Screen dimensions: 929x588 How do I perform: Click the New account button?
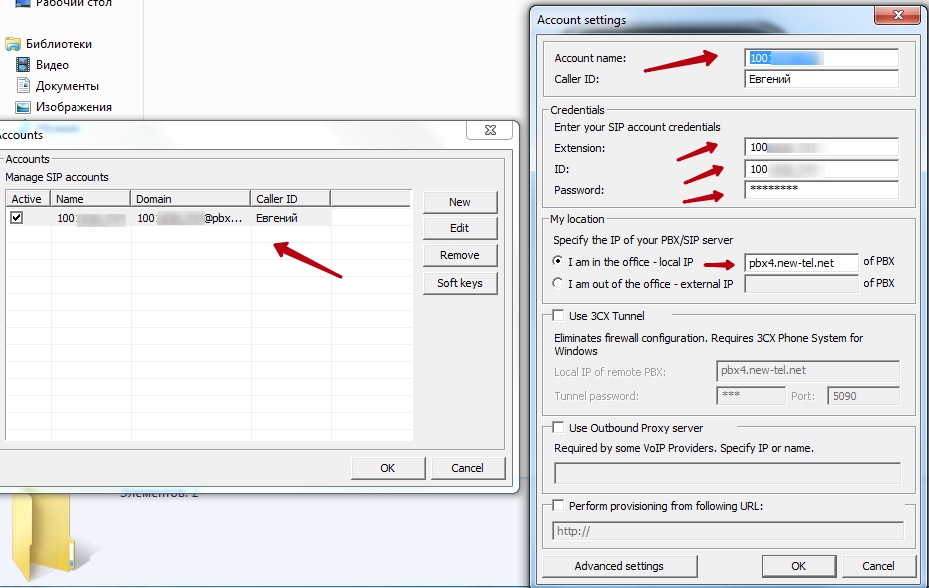(x=459, y=202)
